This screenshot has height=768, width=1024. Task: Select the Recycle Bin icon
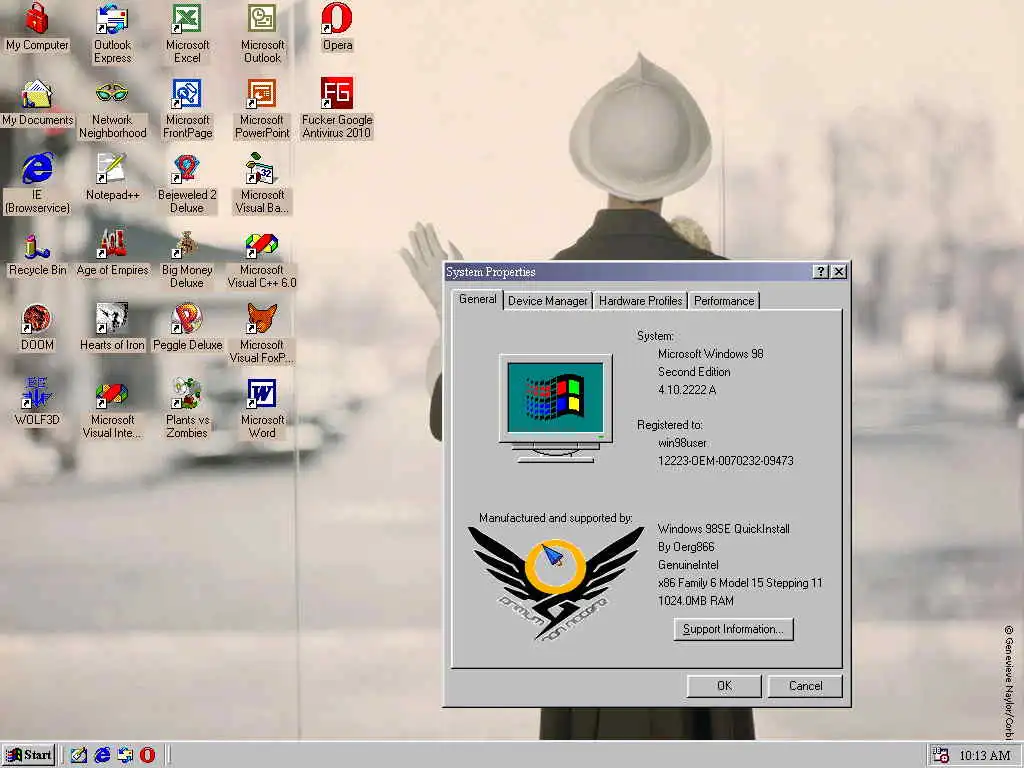(x=37, y=253)
